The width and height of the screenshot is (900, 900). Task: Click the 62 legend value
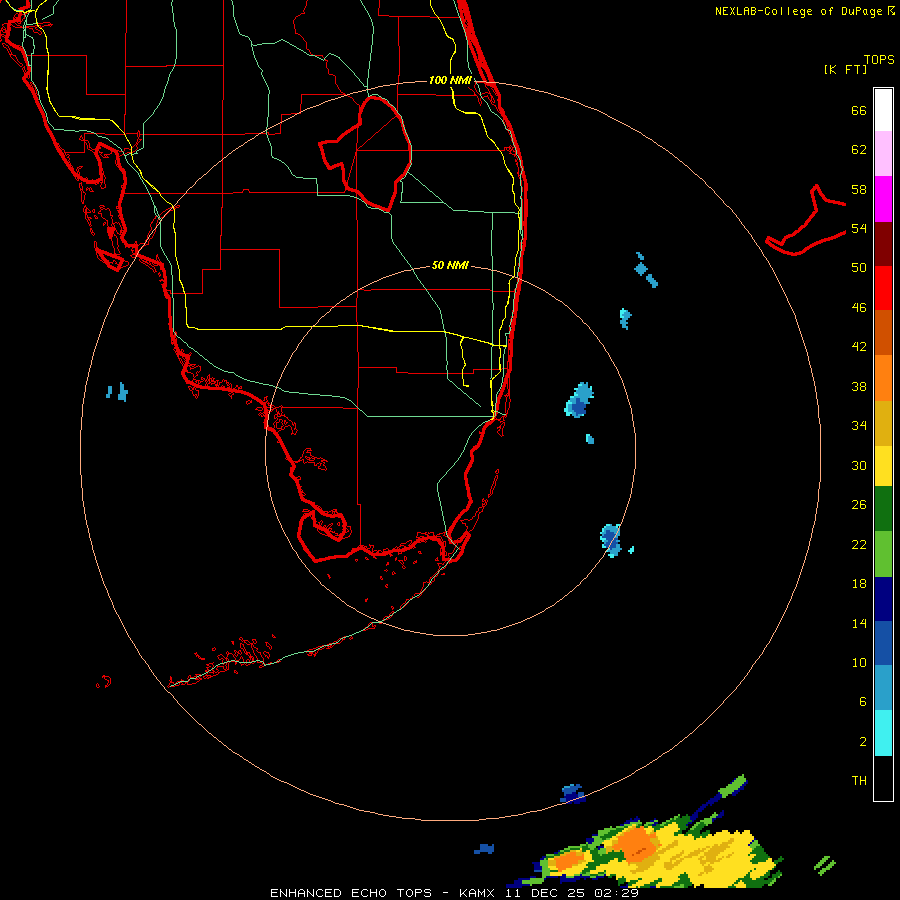[859, 150]
